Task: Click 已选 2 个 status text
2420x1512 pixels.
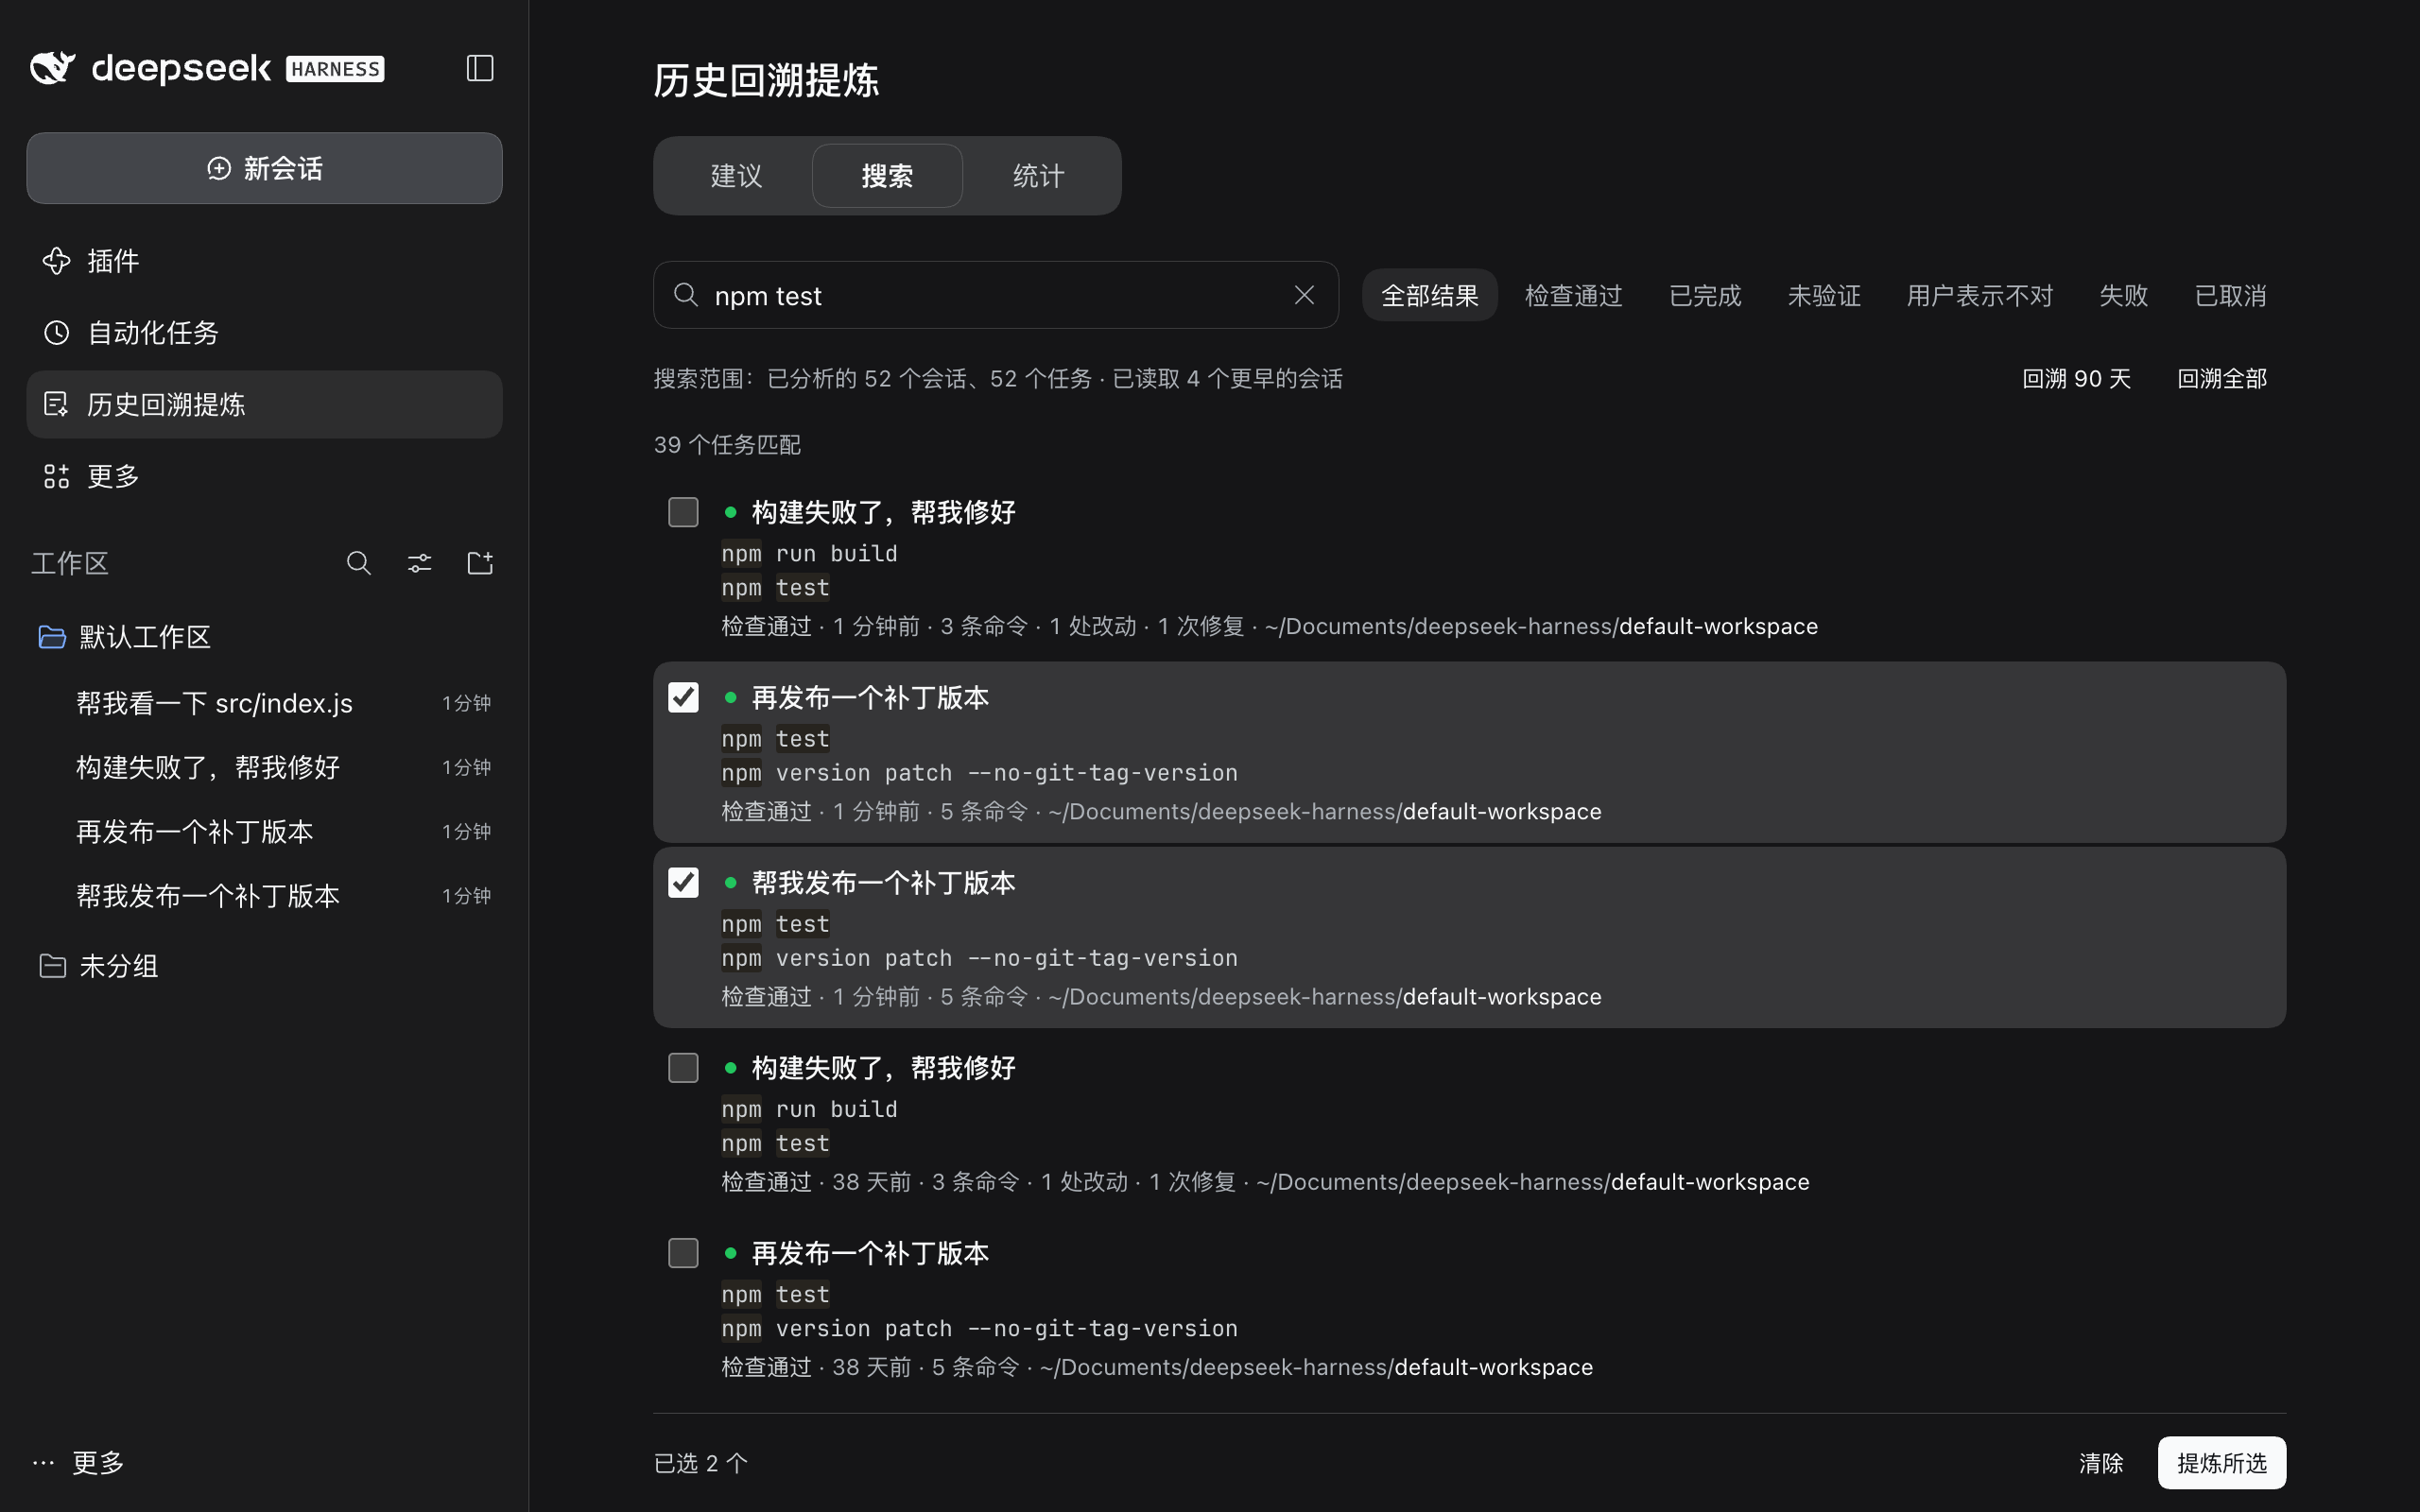Action: [x=700, y=1463]
